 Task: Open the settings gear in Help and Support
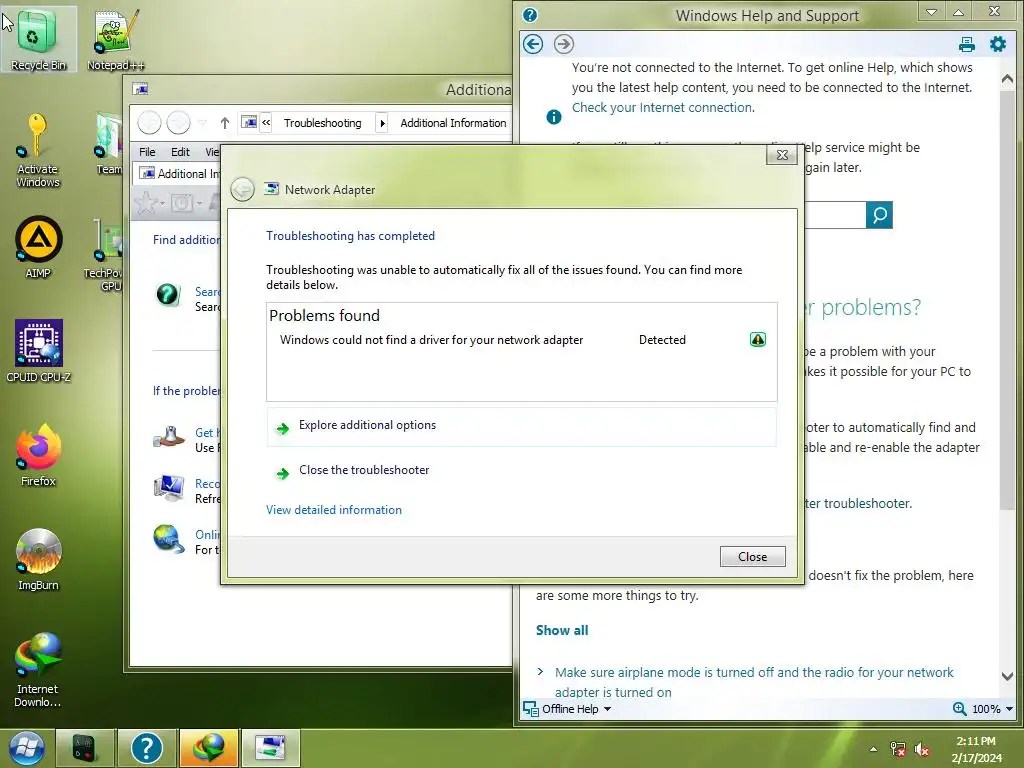click(x=998, y=44)
